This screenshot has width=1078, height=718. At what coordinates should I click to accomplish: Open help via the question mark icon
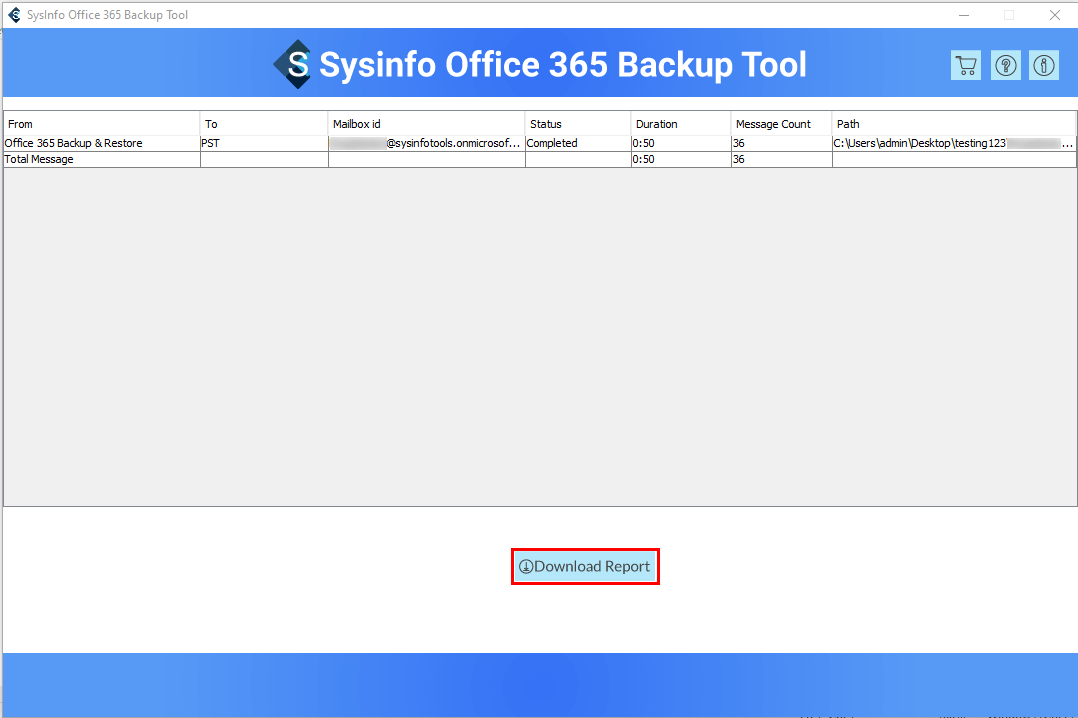1005,66
